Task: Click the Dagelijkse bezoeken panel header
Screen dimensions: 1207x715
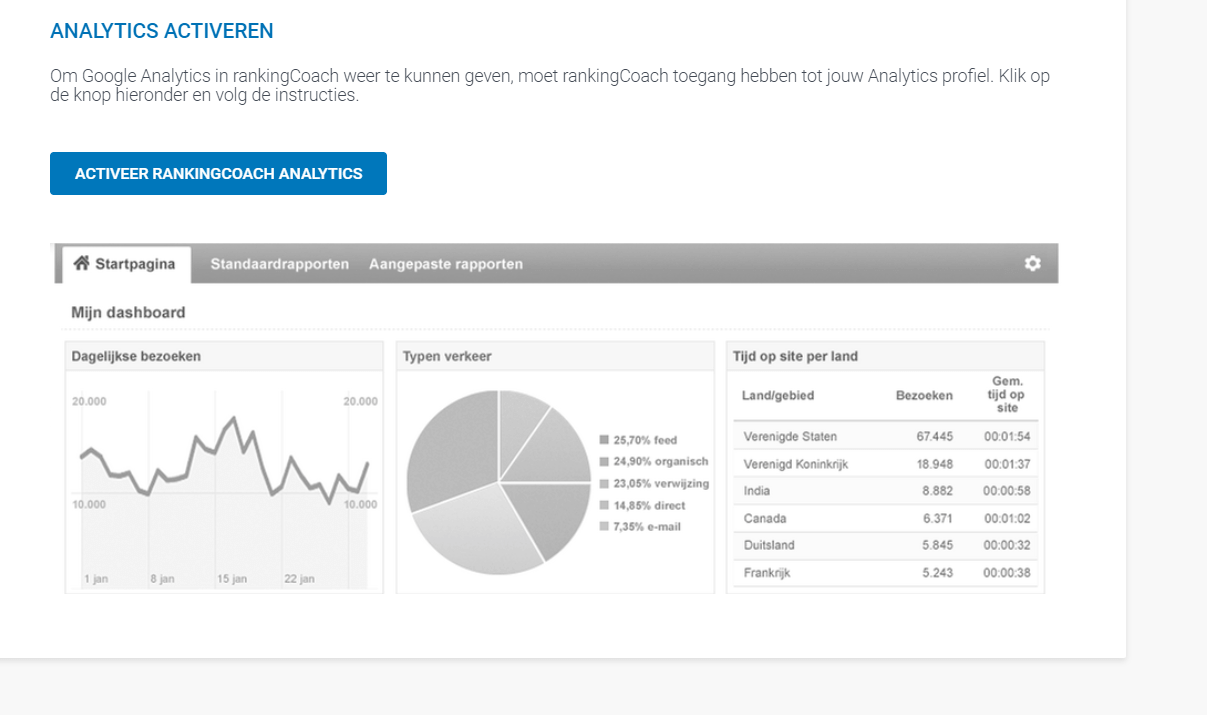Action: click(x=224, y=356)
